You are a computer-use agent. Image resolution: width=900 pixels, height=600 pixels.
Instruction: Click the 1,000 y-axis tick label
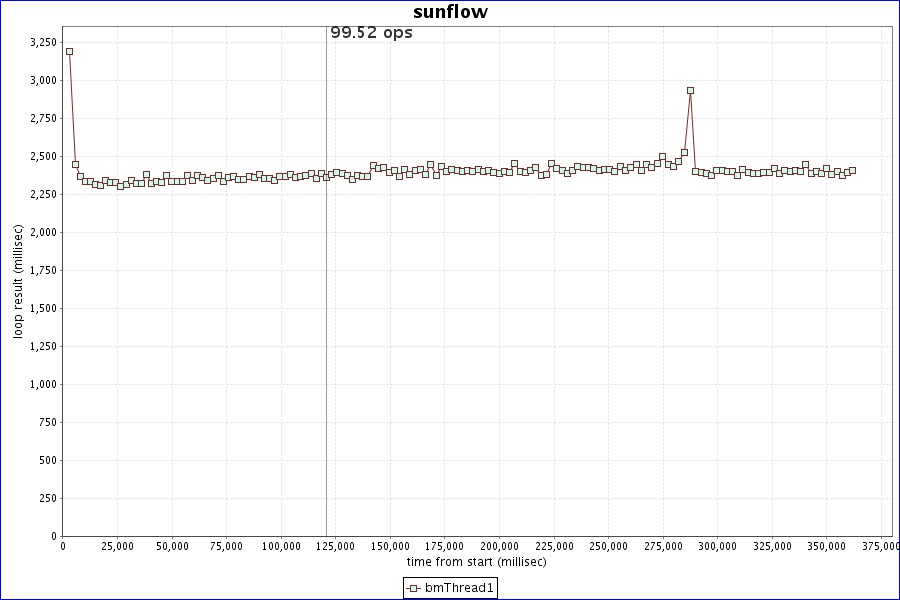coord(43,384)
